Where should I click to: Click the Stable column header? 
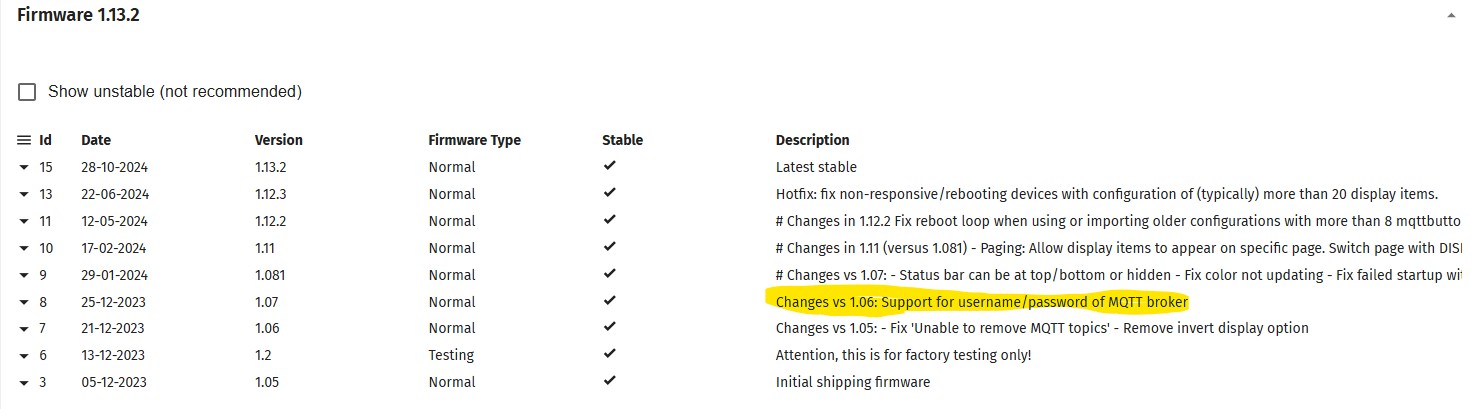tap(623, 140)
